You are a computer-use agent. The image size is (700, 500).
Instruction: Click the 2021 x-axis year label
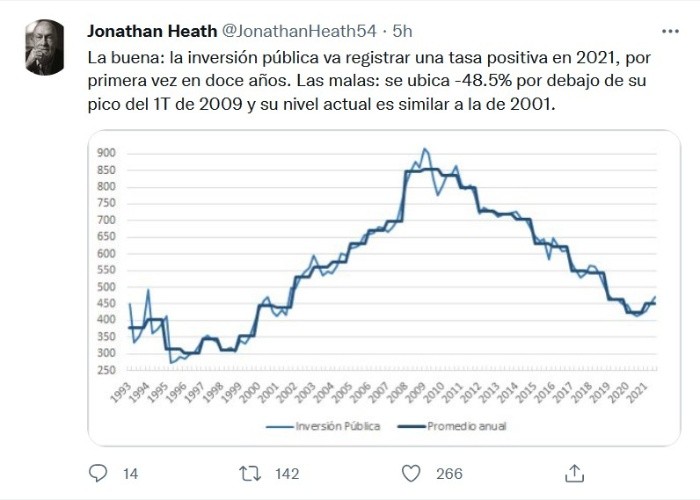coord(648,390)
